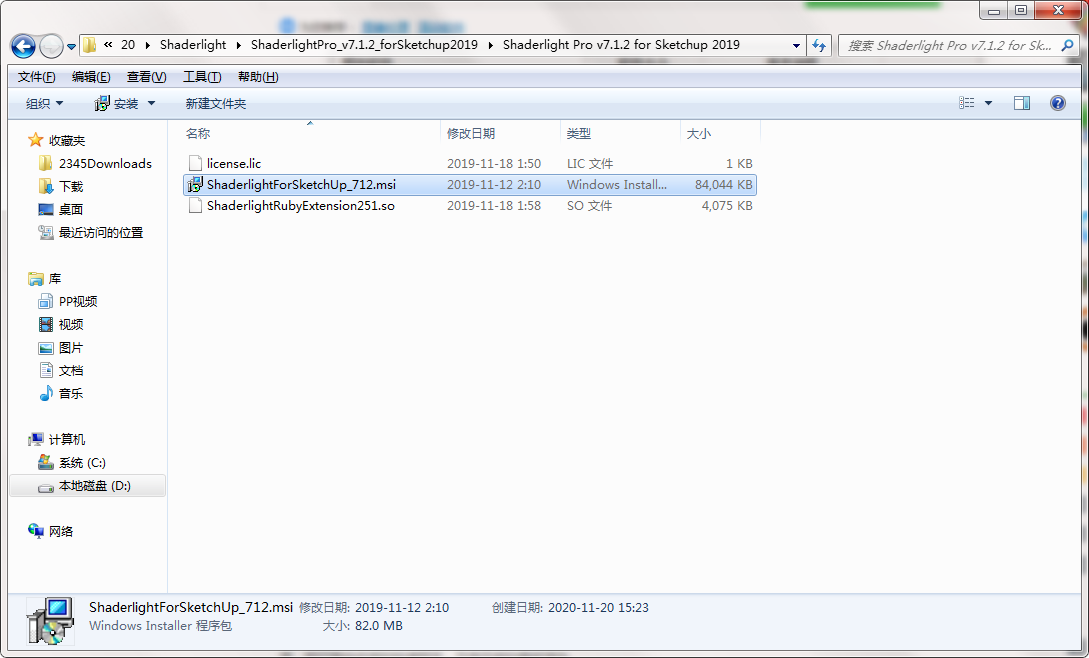Click the refresh button beside address bar
The image size is (1089, 658).
tap(820, 46)
